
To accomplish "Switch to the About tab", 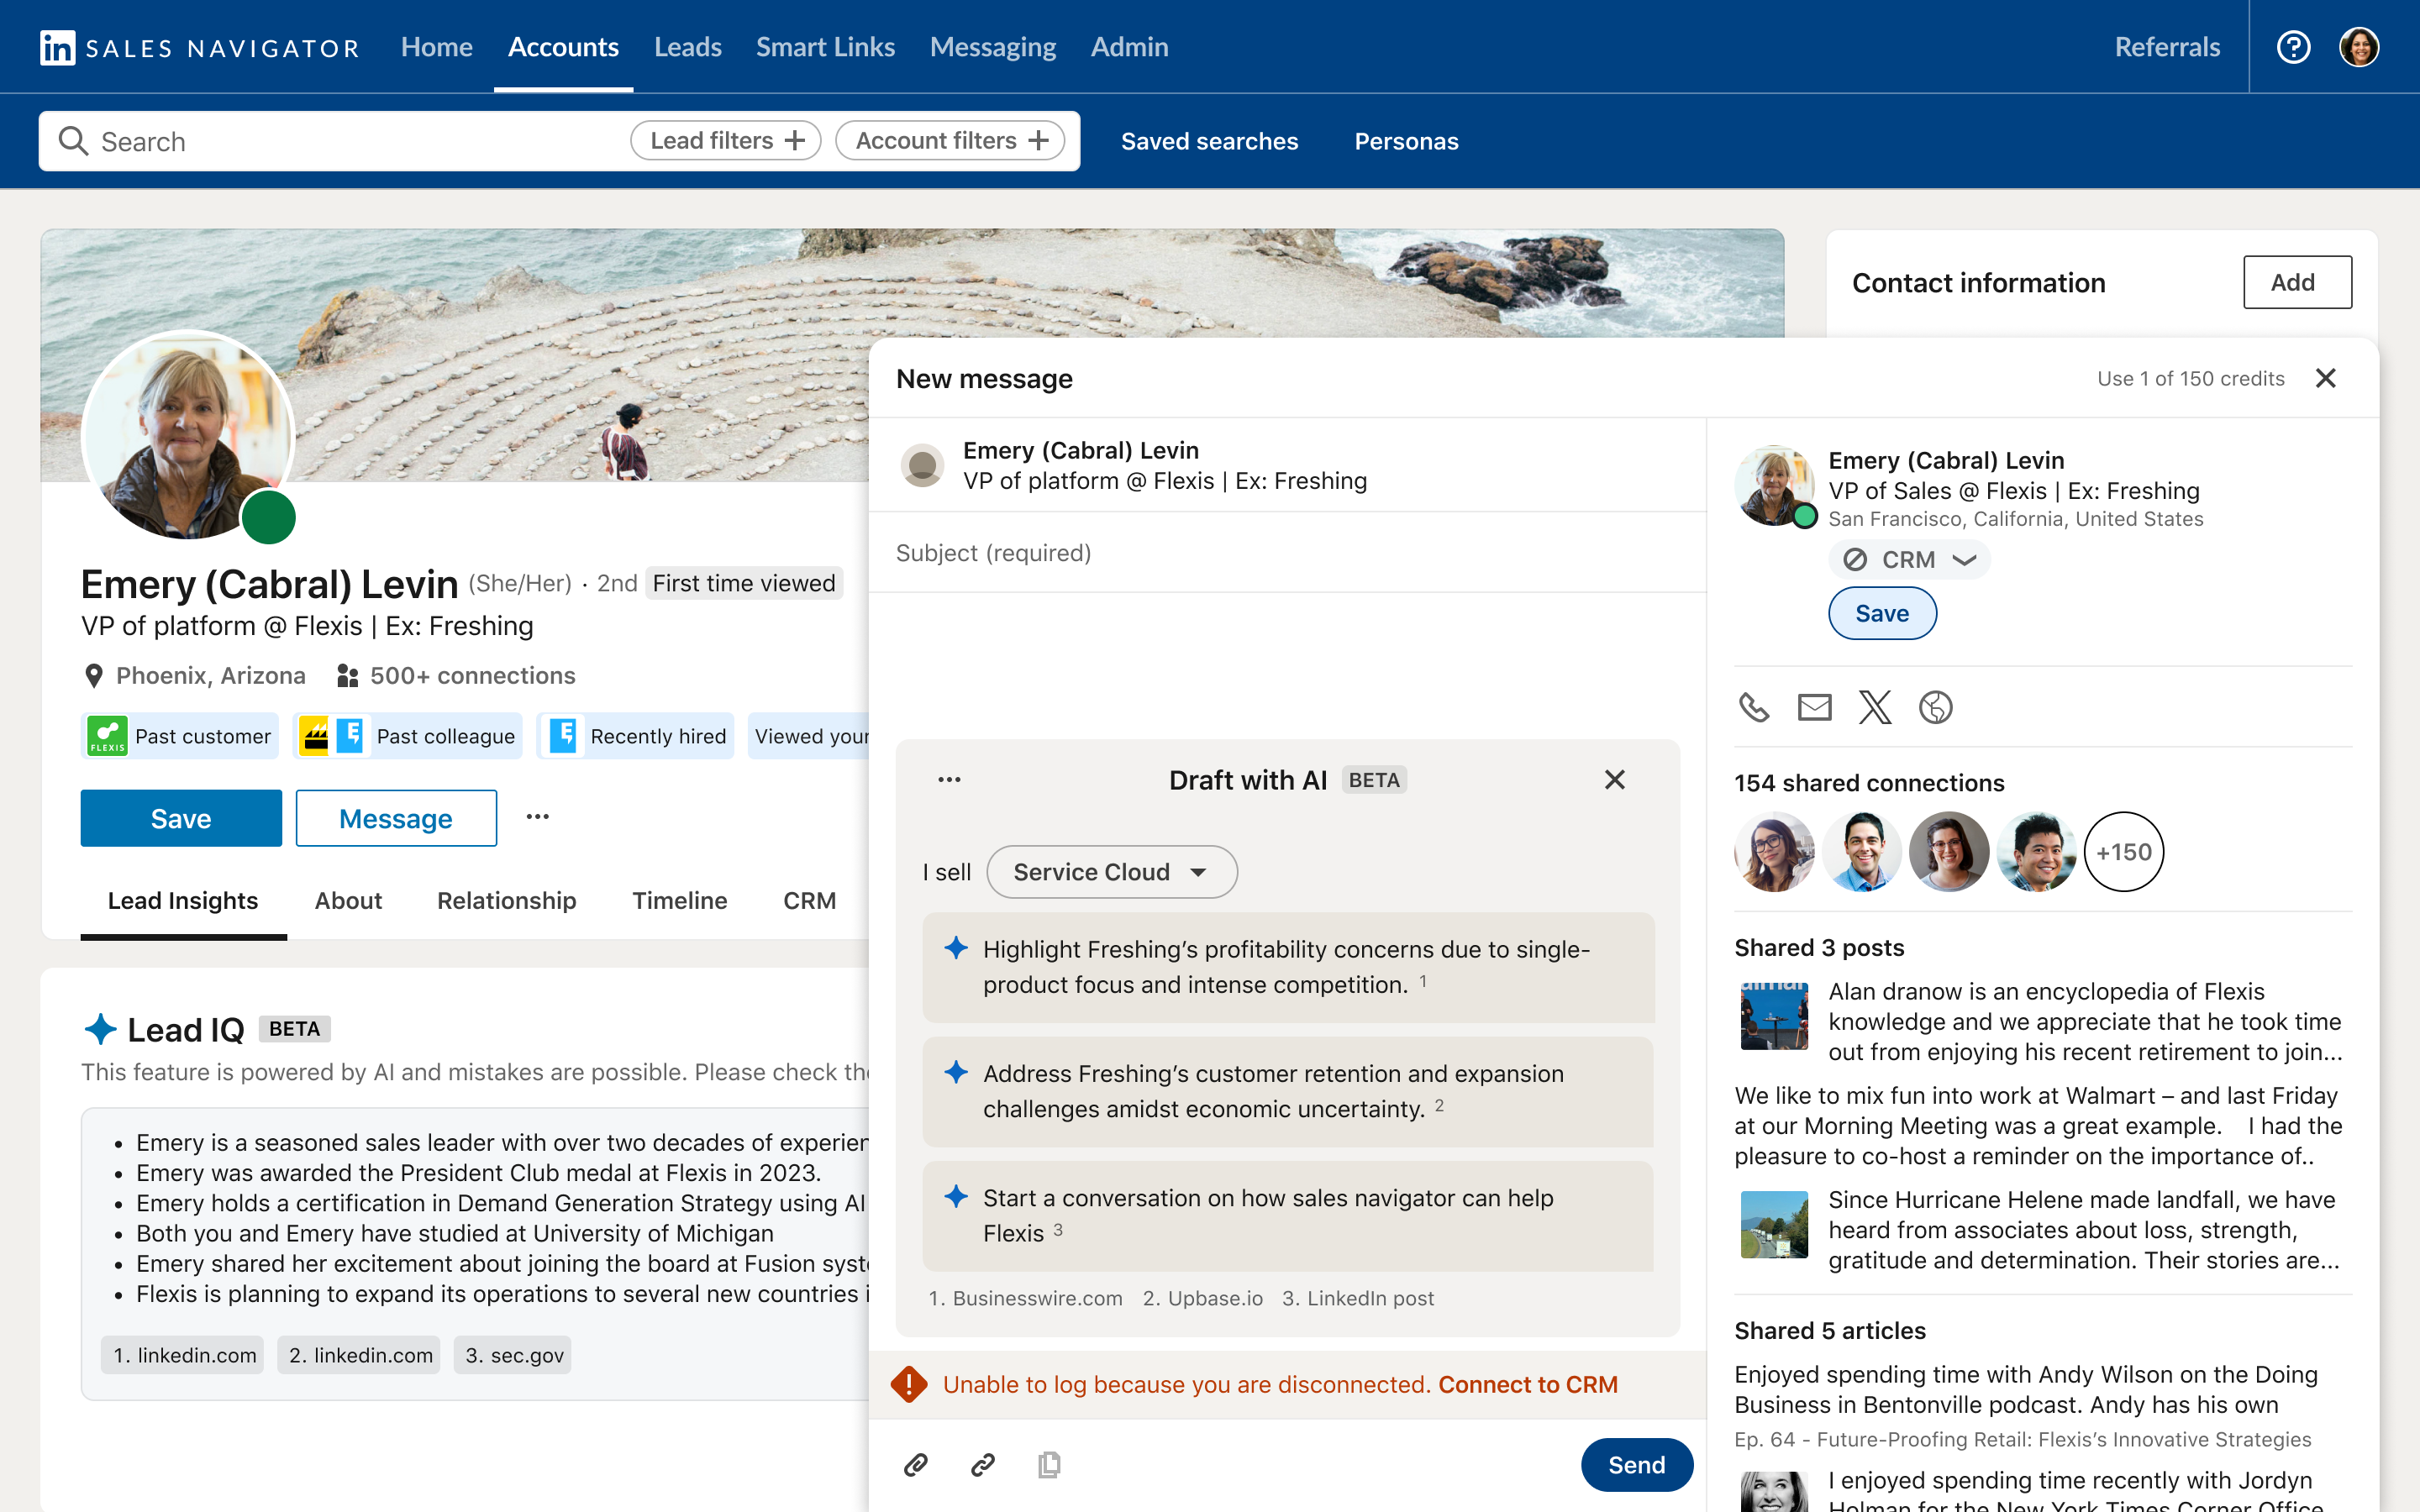I will tap(348, 901).
